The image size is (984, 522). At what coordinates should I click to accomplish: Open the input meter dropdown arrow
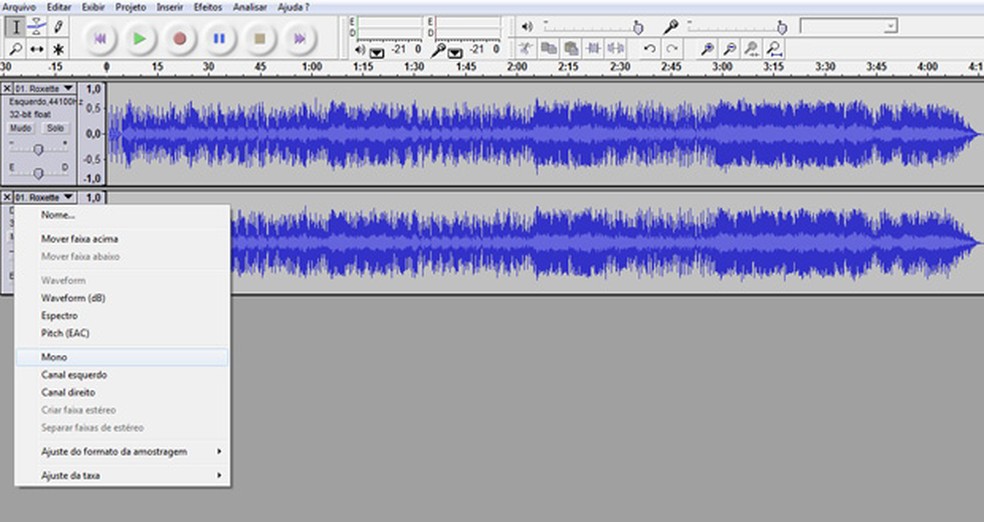pyautogui.click(x=455, y=53)
